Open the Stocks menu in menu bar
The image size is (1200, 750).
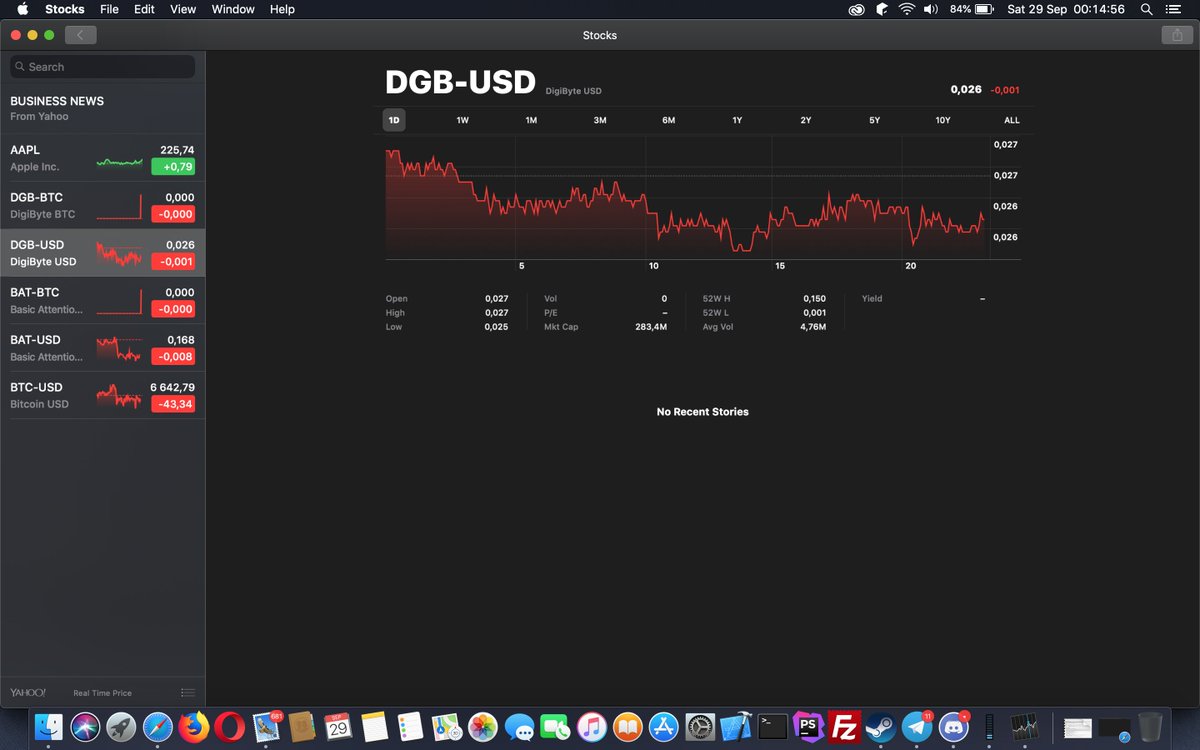click(65, 9)
